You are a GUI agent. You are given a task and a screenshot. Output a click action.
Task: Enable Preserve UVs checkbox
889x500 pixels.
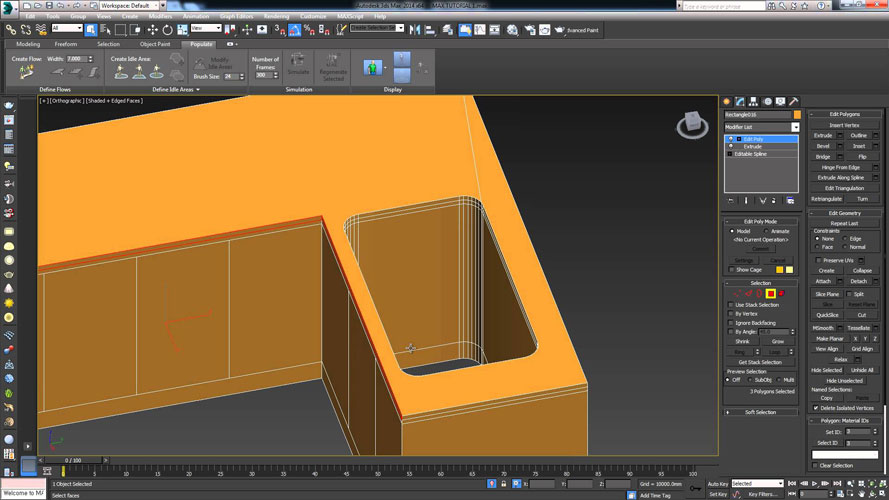click(x=818, y=260)
